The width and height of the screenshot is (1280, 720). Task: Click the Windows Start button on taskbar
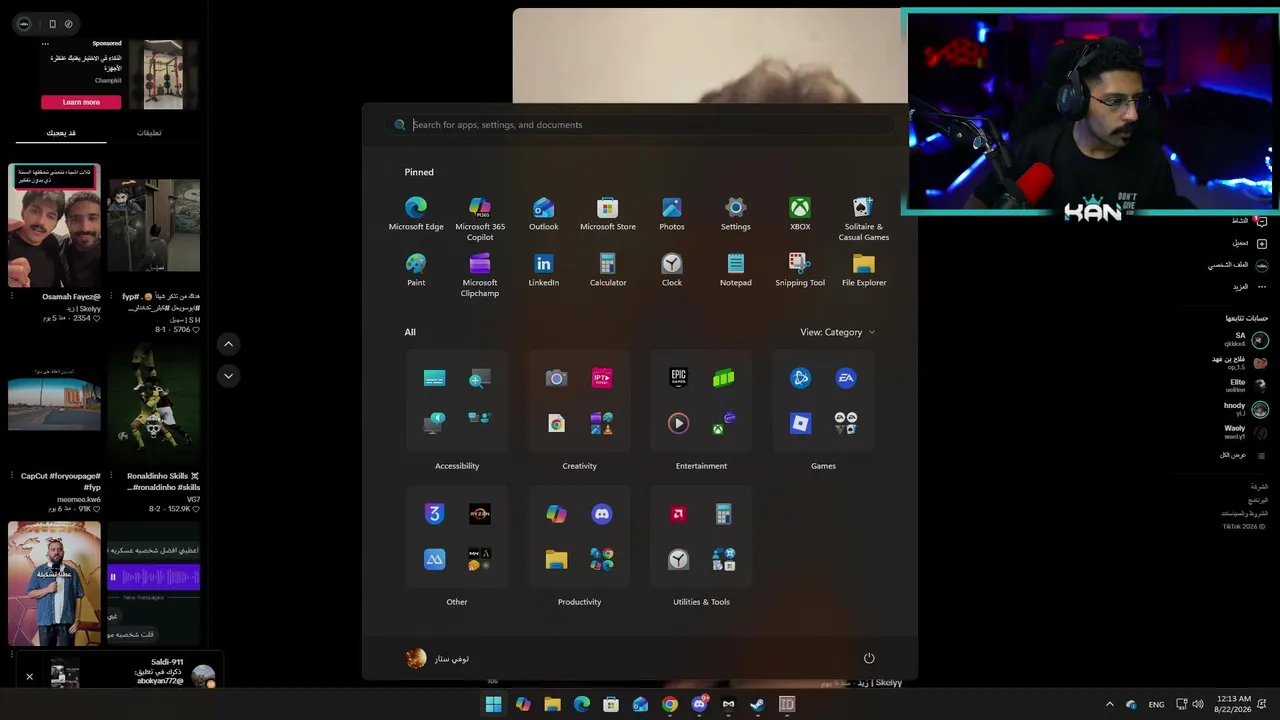pyautogui.click(x=493, y=704)
